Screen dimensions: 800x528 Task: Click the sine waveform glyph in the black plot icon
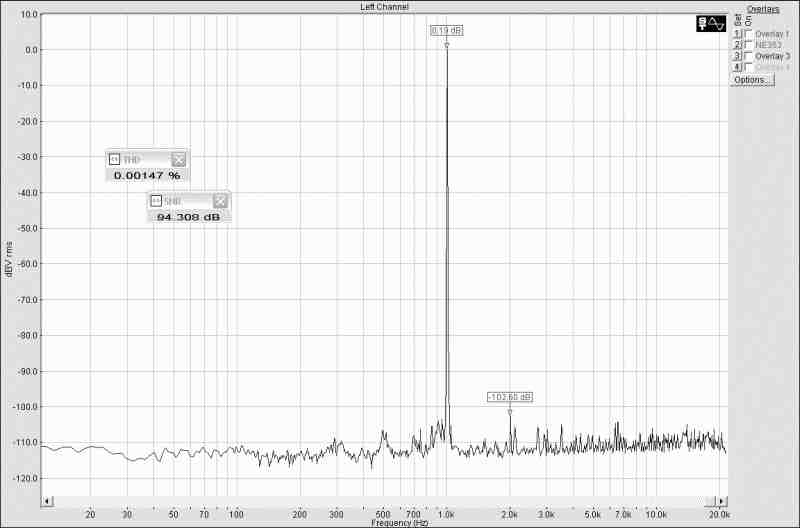click(716, 23)
